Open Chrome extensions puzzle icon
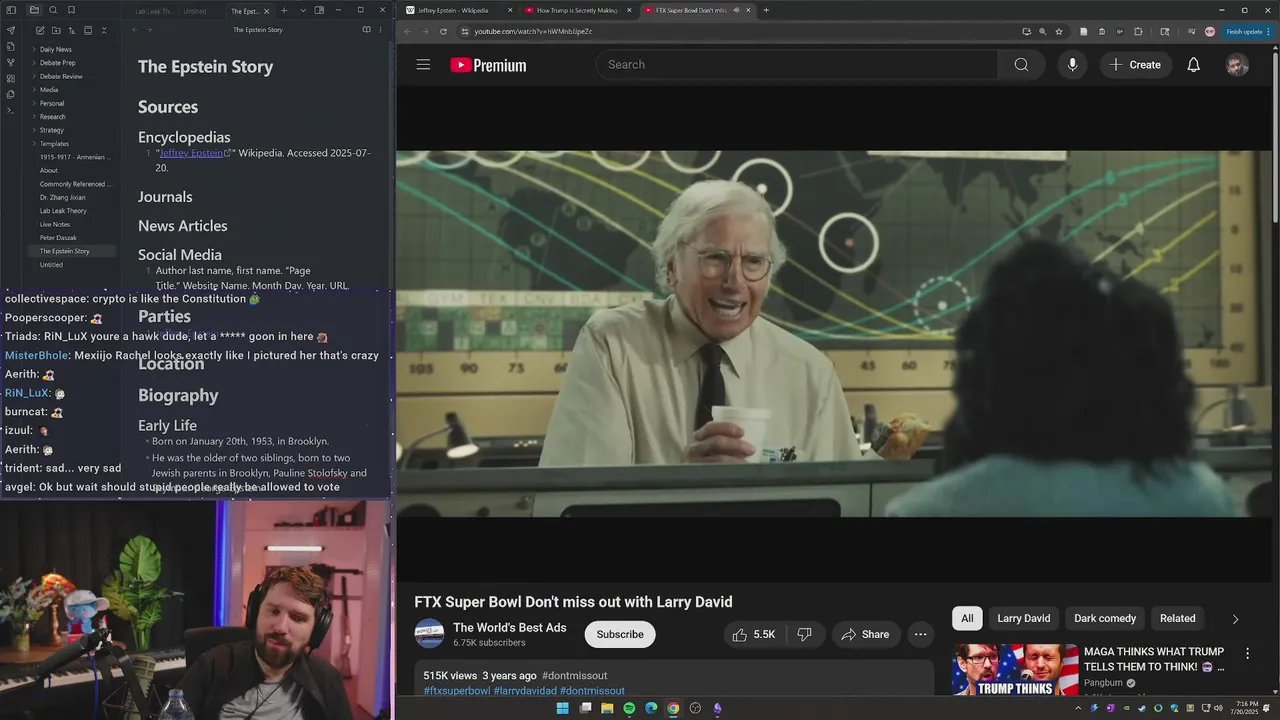Image resolution: width=1280 pixels, height=720 pixels. click(1138, 31)
